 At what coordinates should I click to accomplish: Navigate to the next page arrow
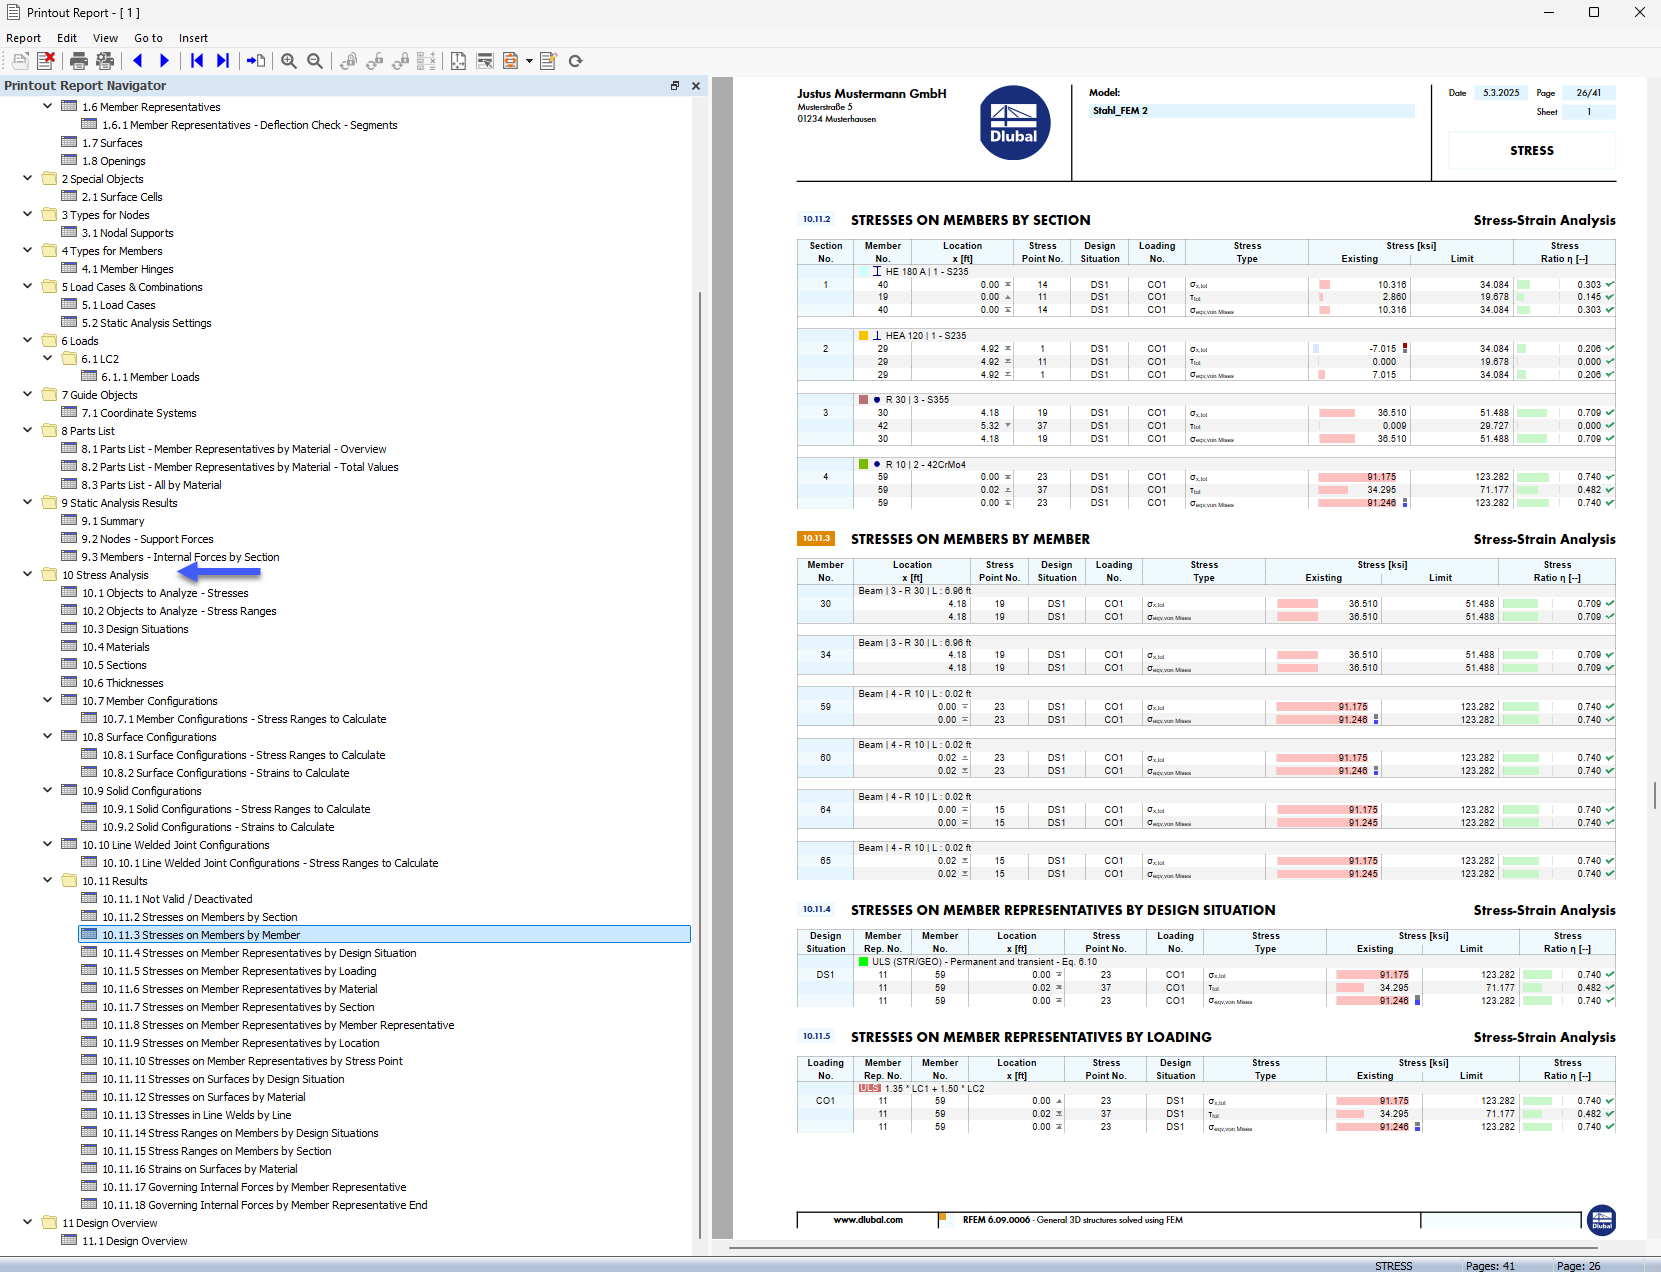coord(164,61)
